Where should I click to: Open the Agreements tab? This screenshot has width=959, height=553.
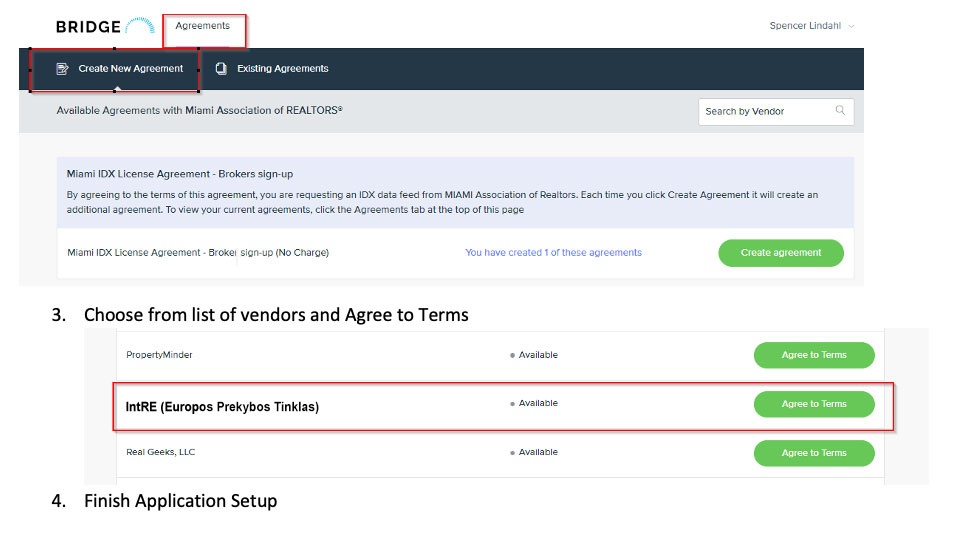(x=202, y=26)
